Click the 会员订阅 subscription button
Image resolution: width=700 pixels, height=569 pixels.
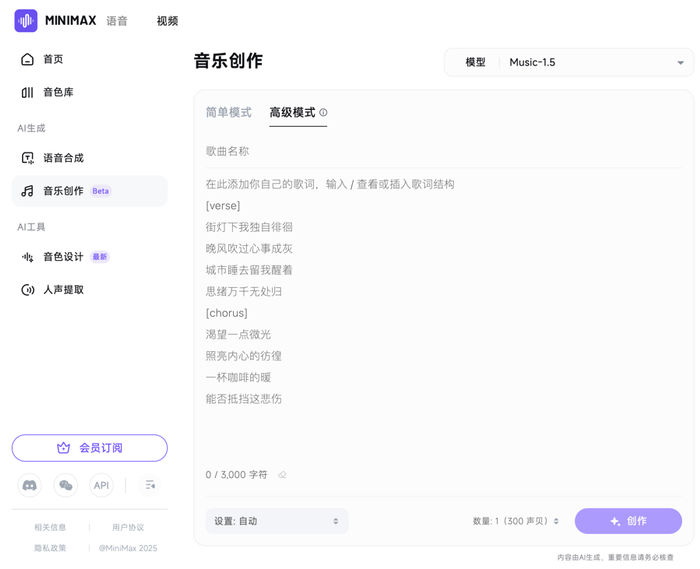coord(90,448)
